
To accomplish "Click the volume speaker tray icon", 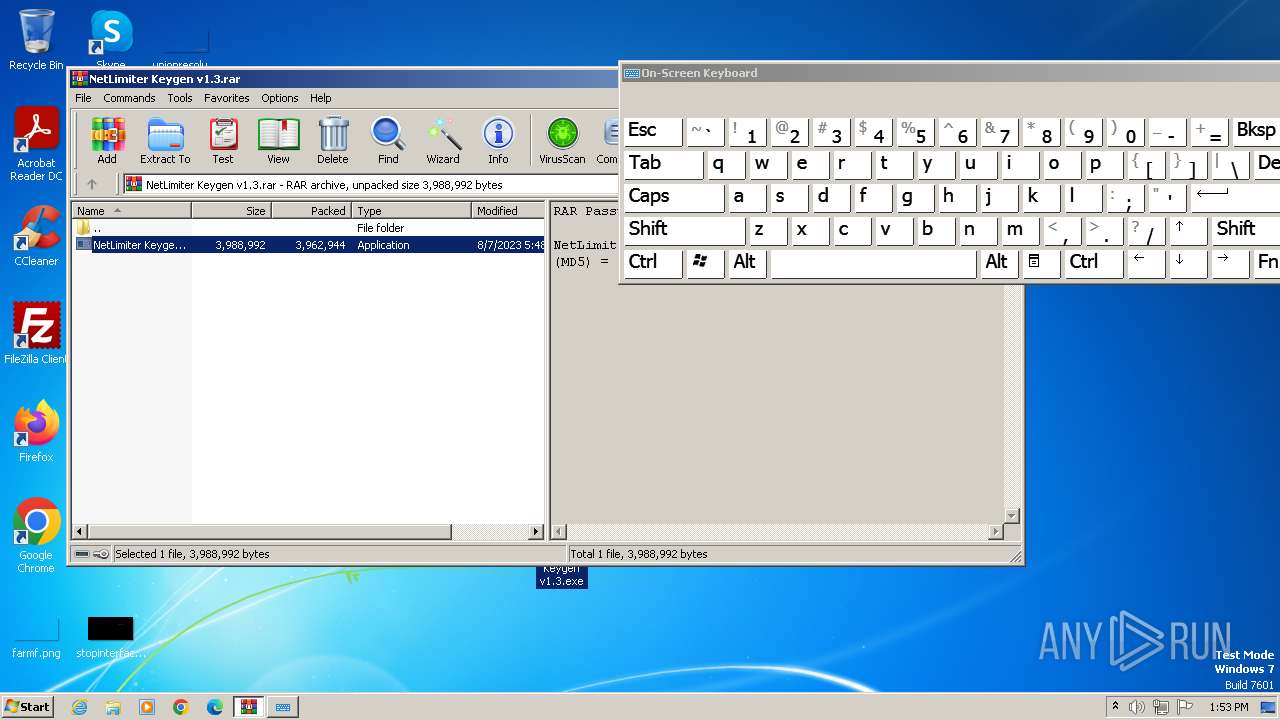I will tap(1137, 707).
